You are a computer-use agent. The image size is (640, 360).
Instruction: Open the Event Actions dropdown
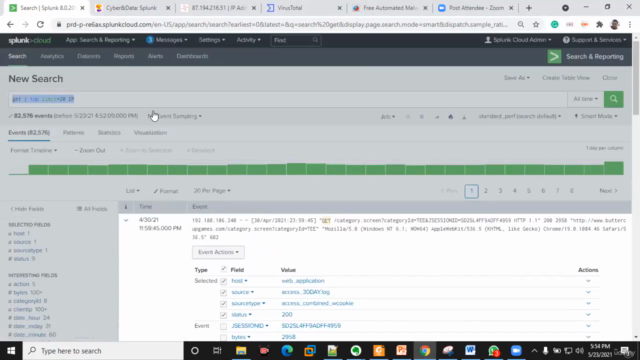pos(218,252)
